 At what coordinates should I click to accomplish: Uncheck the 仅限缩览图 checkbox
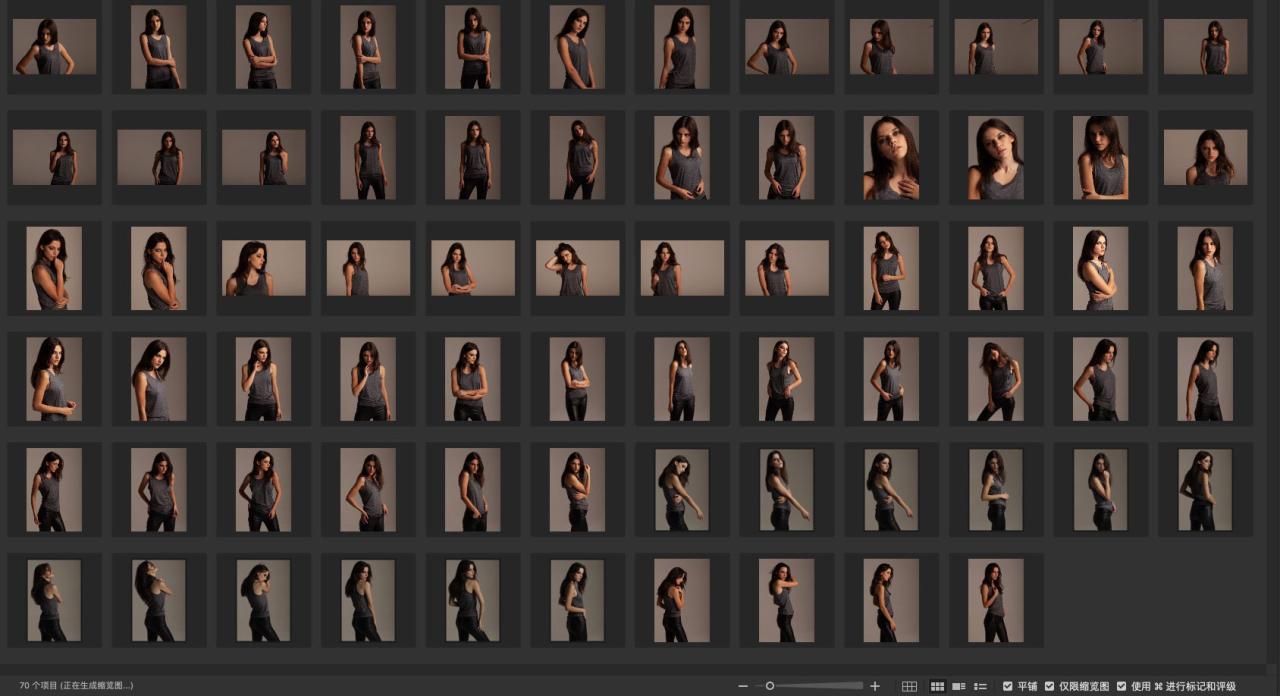coord(1050,686)
